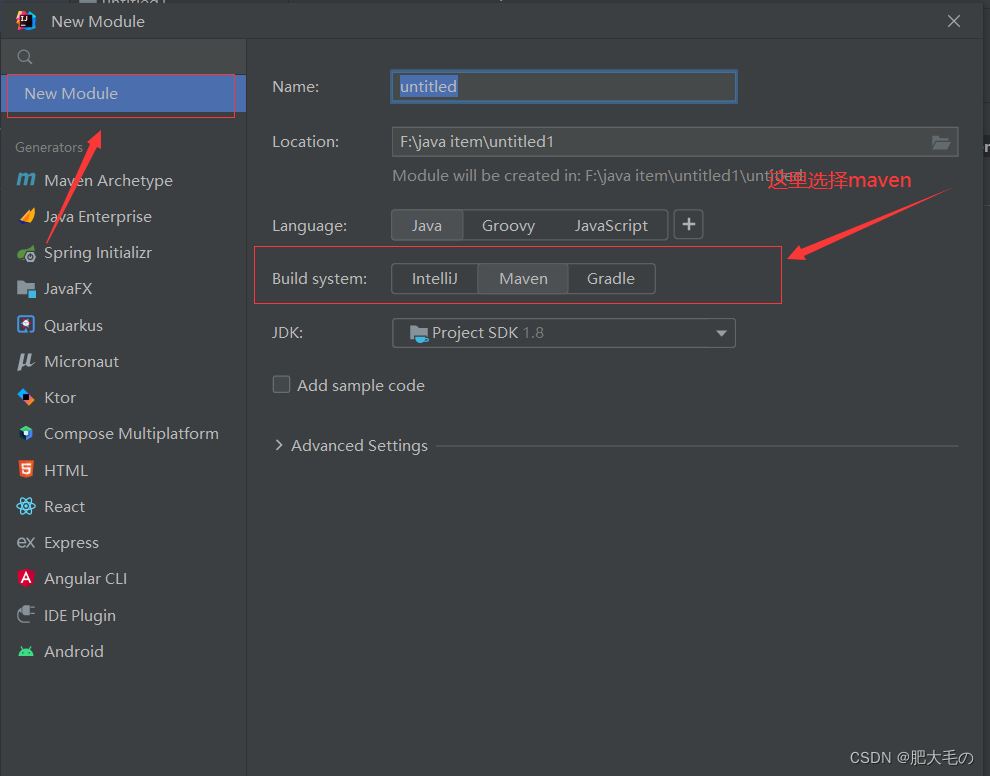Click the HTML5 shield icon

click(26, 470)
